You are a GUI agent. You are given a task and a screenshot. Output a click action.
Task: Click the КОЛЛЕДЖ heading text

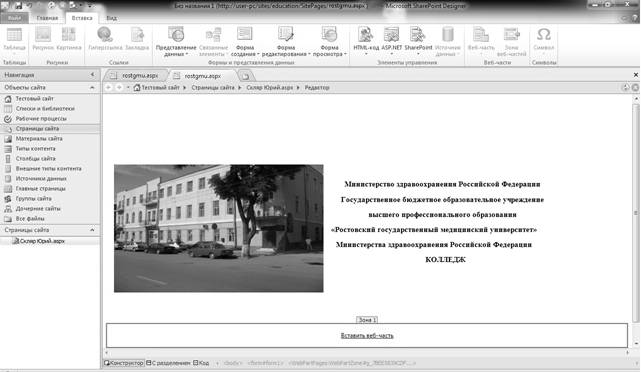pyautogui.click(x=445, y=260)
